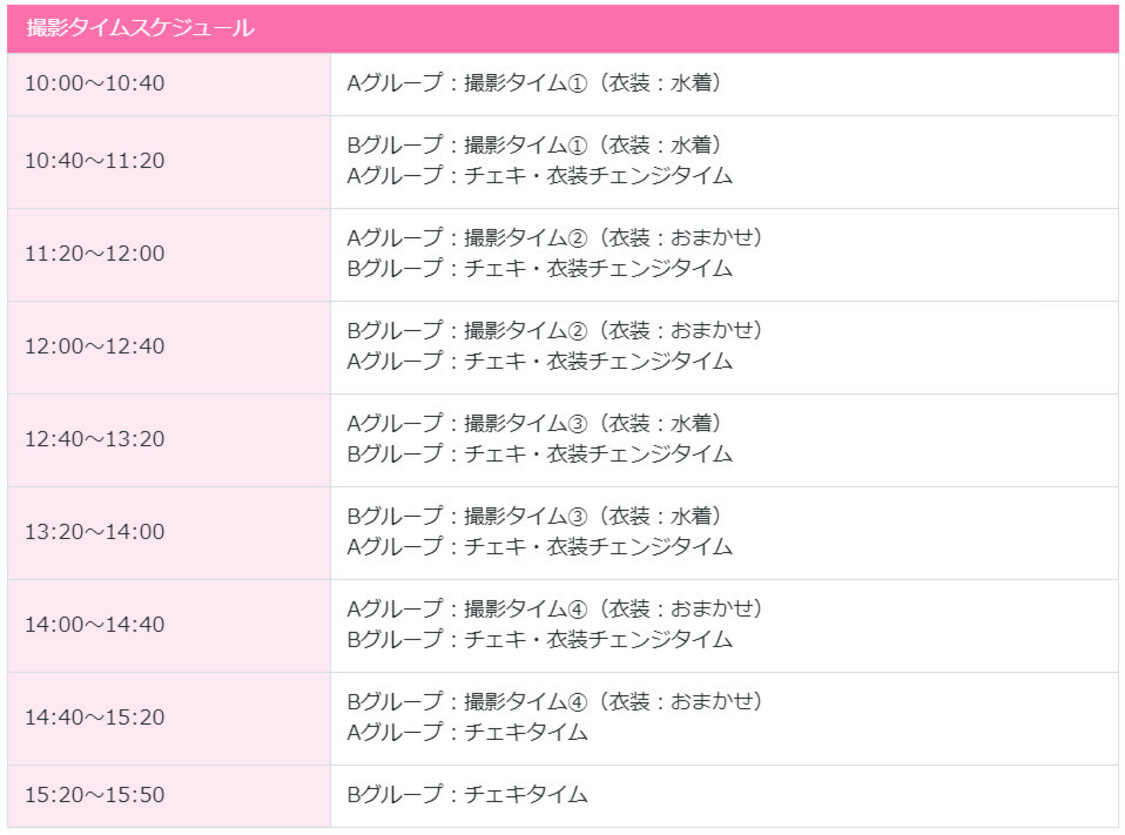Click Bグループ 撮影タイム④ おまかせ text
The image size is (1125, 835).
(x=555, y=703)
